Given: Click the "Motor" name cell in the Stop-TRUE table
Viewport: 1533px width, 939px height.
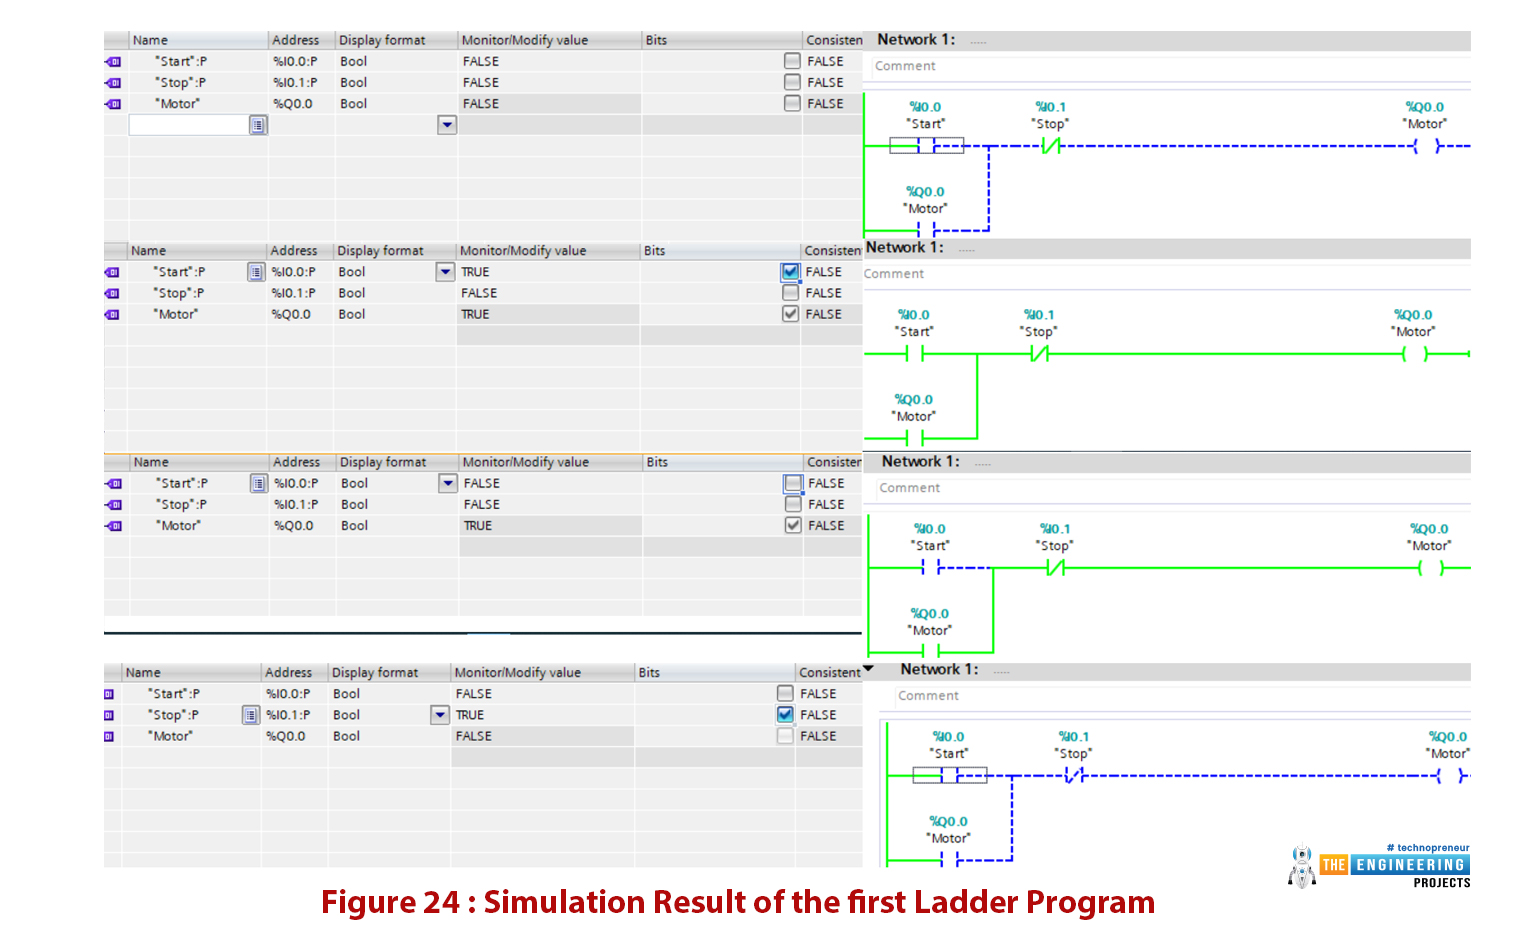Looking at the screenshot, I should tap(170, 736).
